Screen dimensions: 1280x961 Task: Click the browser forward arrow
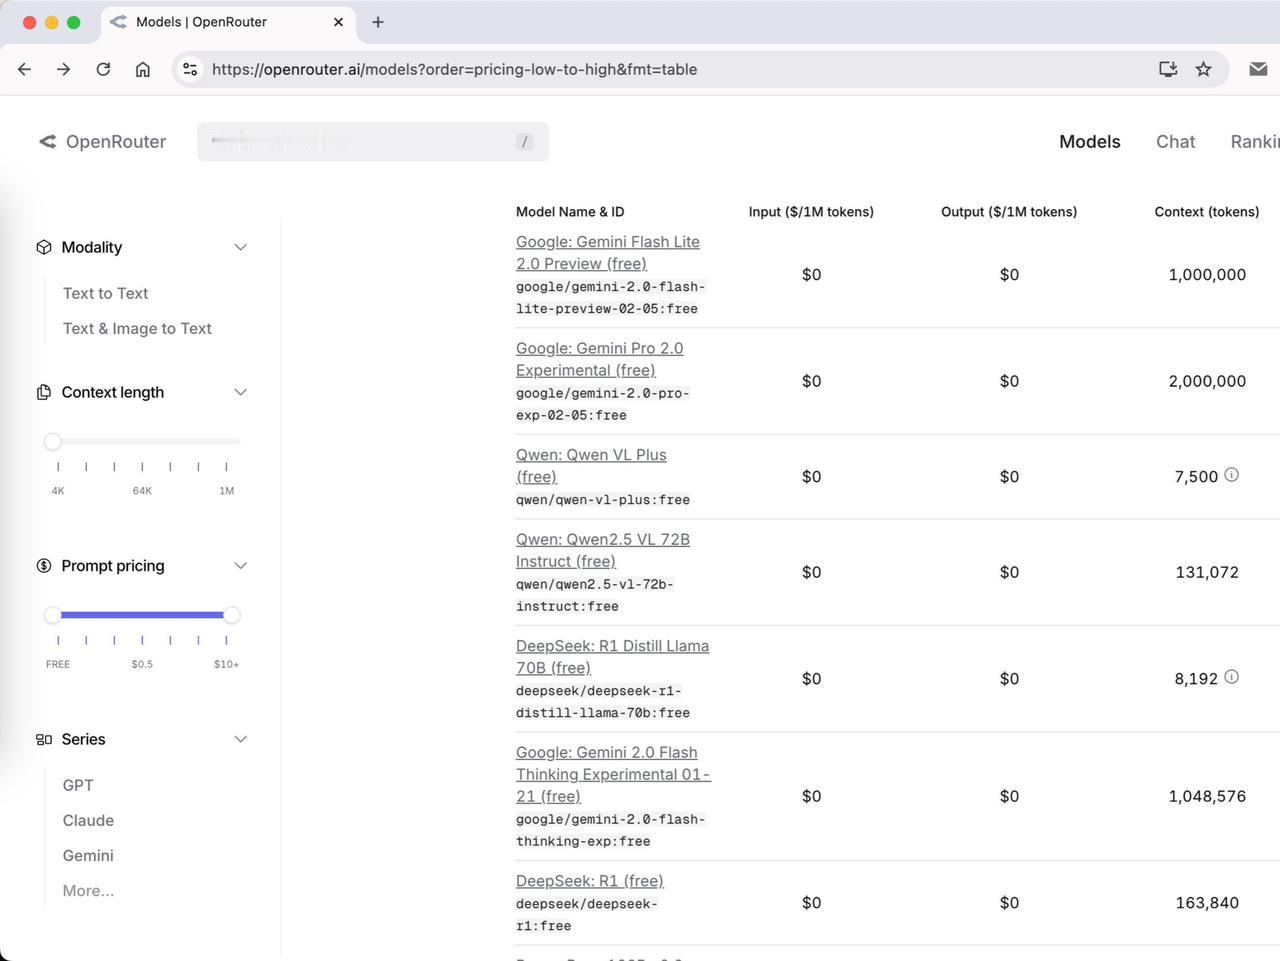point(63,69)
